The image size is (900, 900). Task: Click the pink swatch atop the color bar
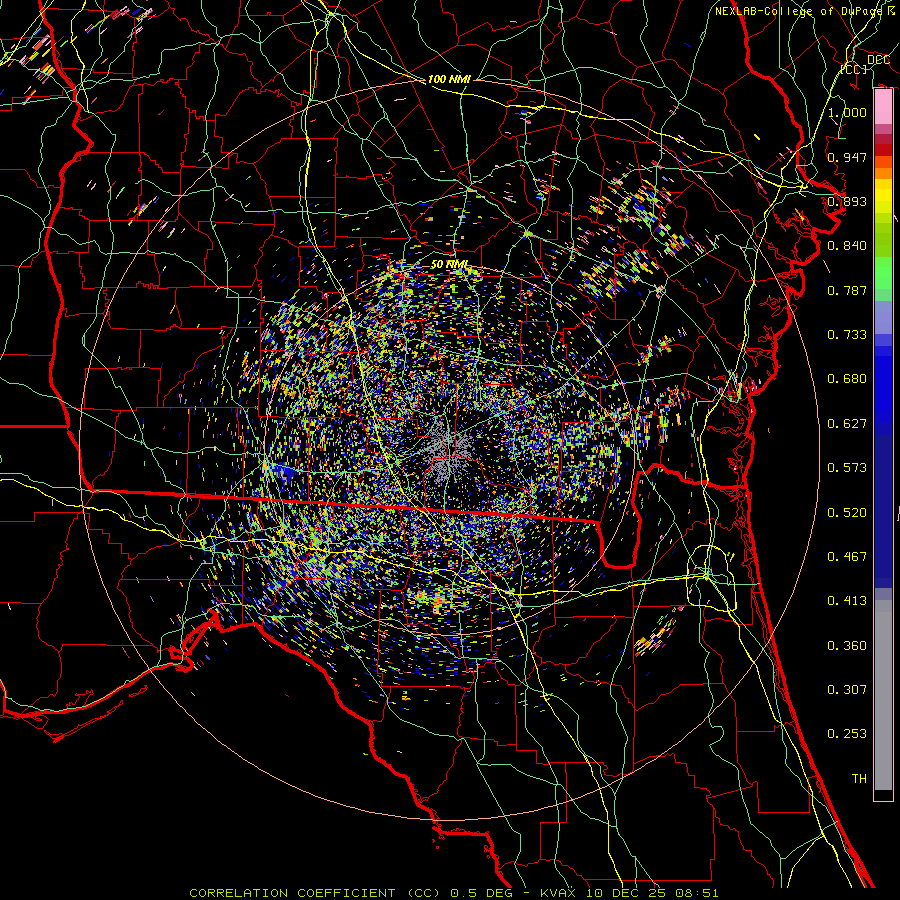(x=883, y=107)
